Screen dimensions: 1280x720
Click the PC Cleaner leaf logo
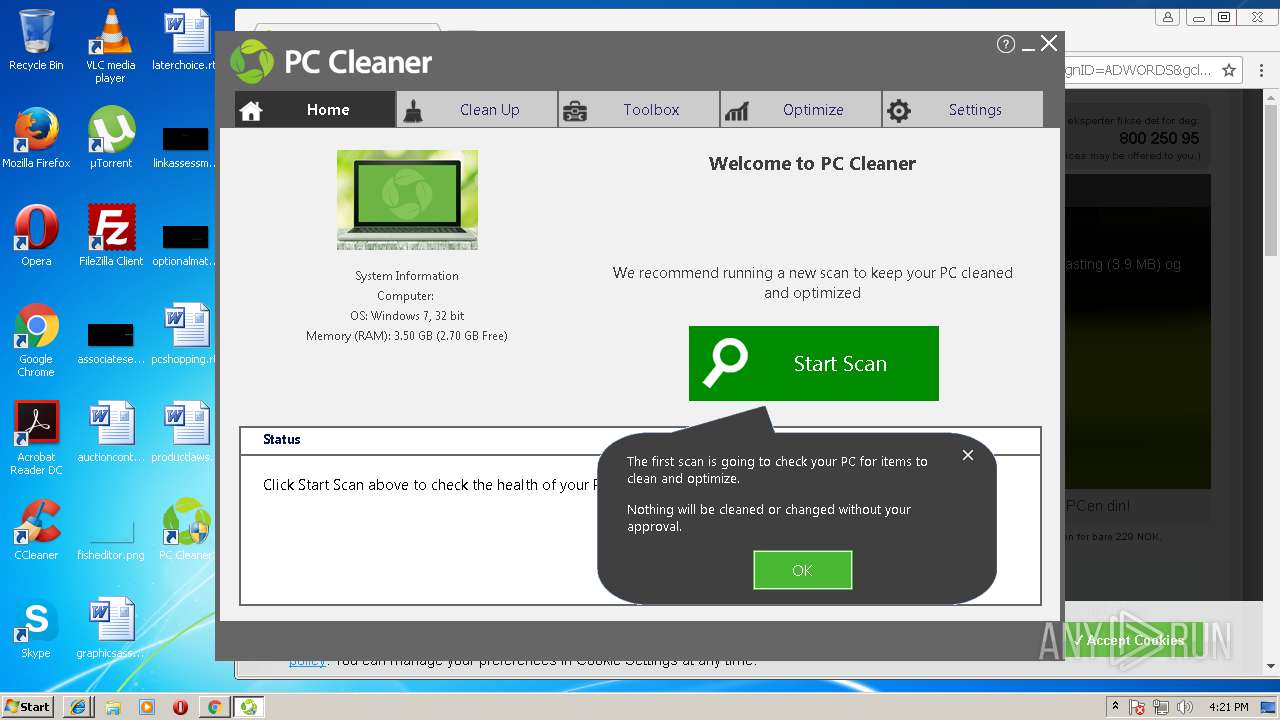pyautogui.click(x=252, y=62)
